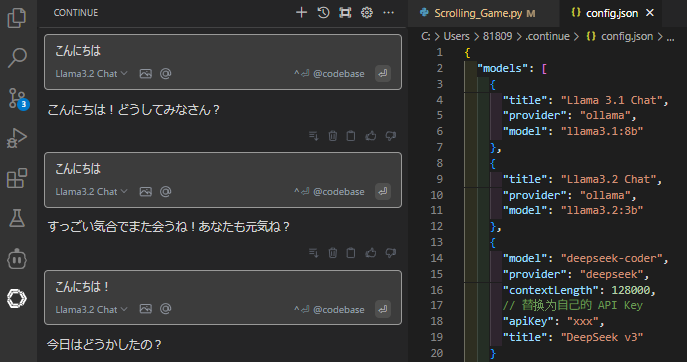Add @ context in こんにちは！ message box
Viewport: 687px width, 362px height.
click(165, 309)
